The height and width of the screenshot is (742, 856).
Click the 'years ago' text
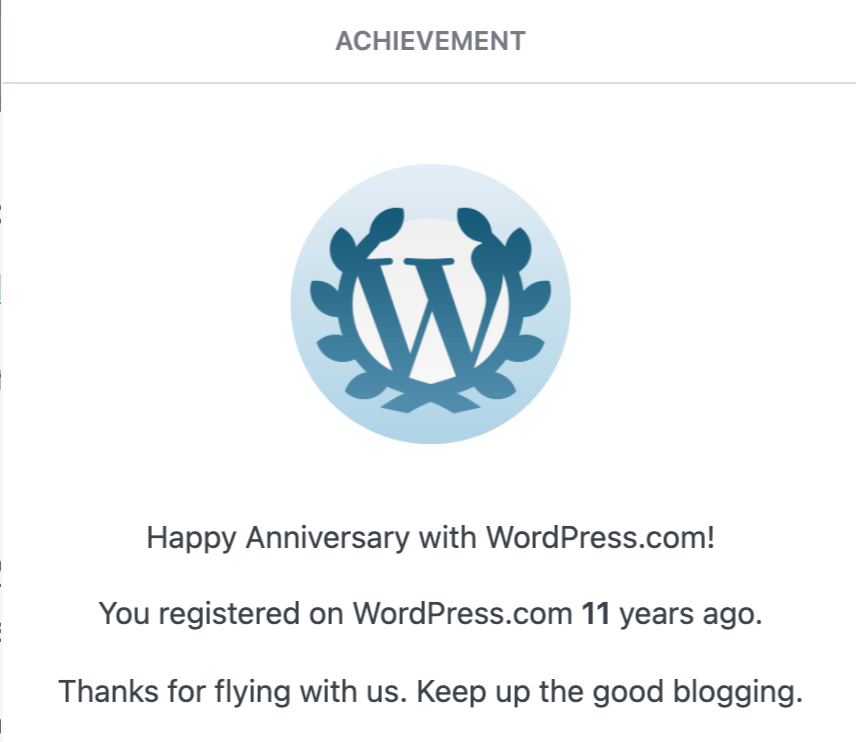tap(690, 614)
